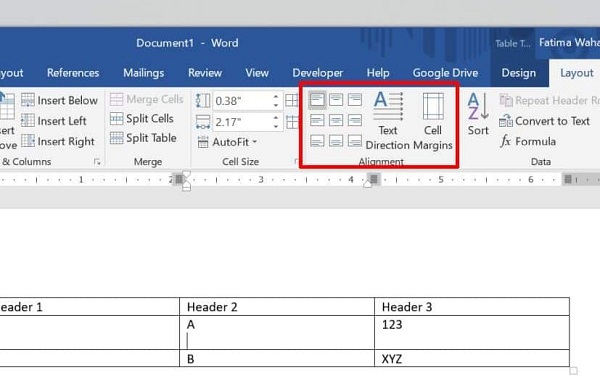This screenshot has height=386, width=600.
Task: Click Repeat Header Rows button
Action: tap(549, 100)
